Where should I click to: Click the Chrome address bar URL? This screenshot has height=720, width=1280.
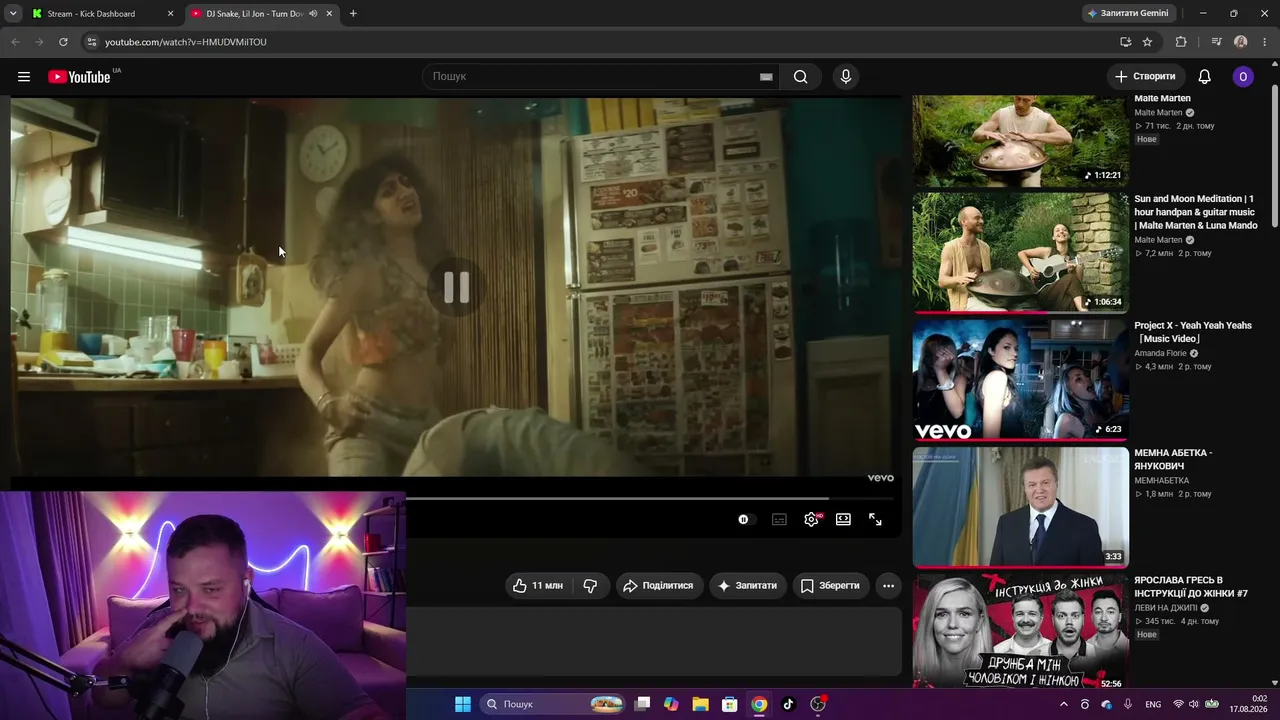tap(186, 42)
